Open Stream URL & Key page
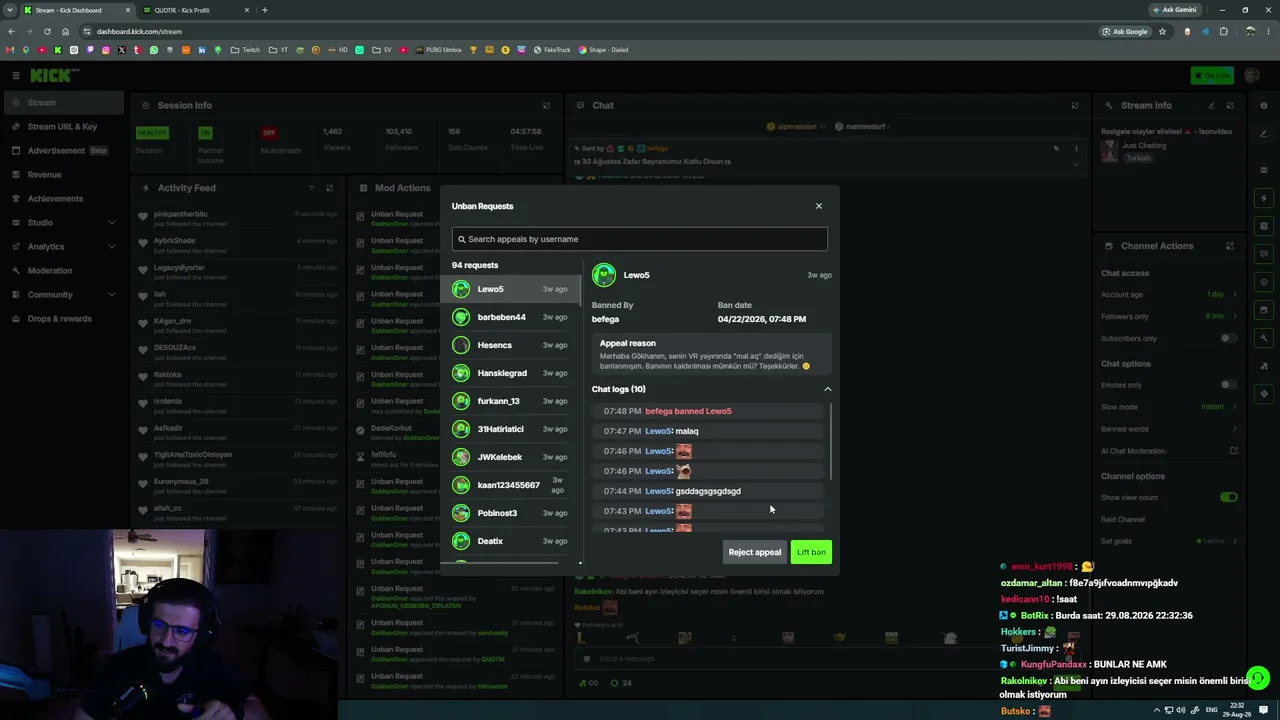 tap(62, 127)
